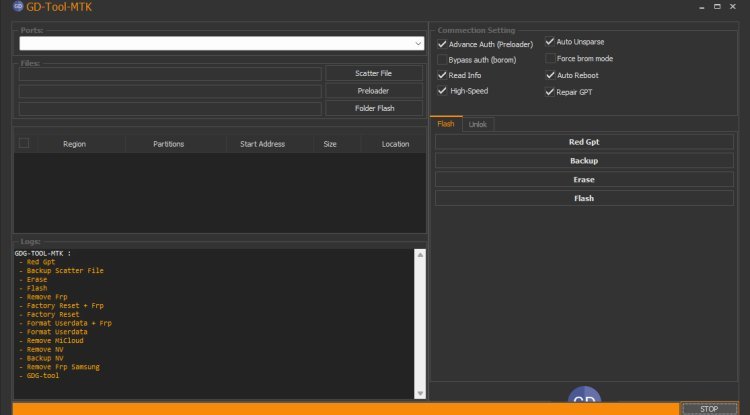
Task: Click 'Factory Reset + Frp' log line
Action: [65, 306]
